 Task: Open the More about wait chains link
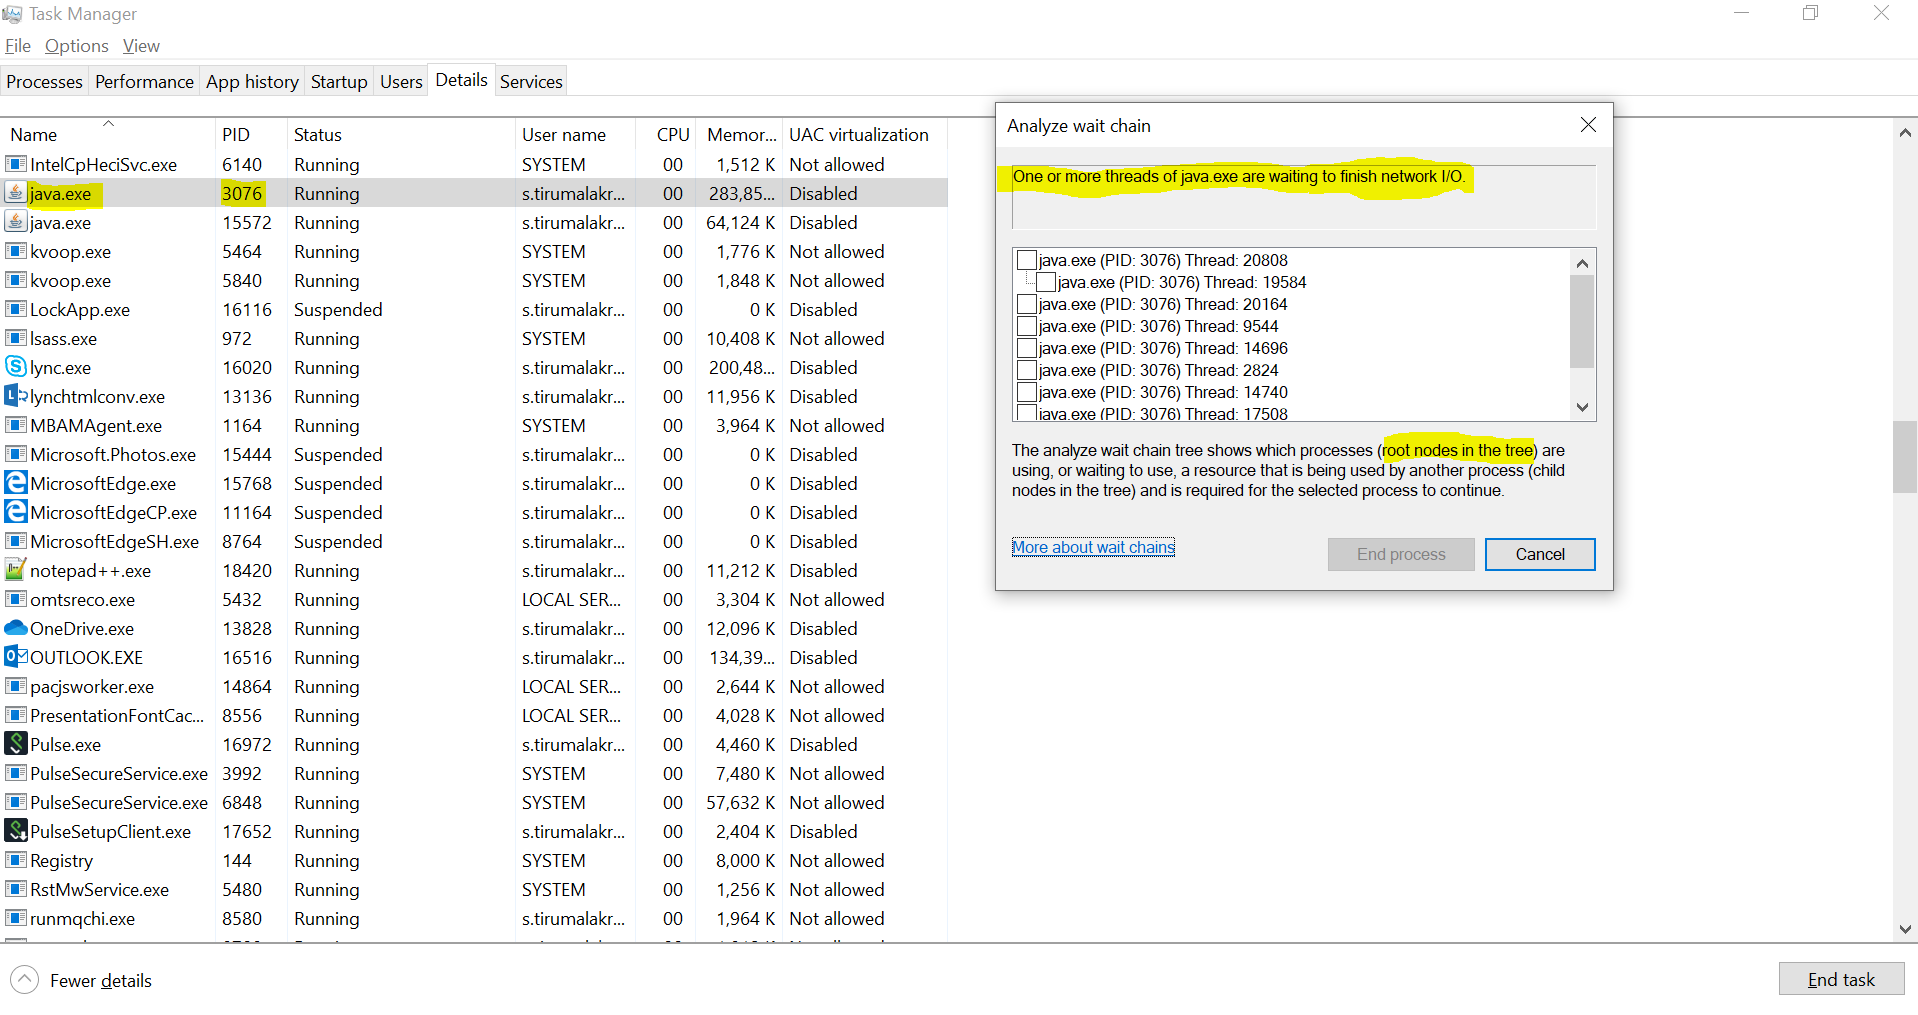click(1093, 547)
